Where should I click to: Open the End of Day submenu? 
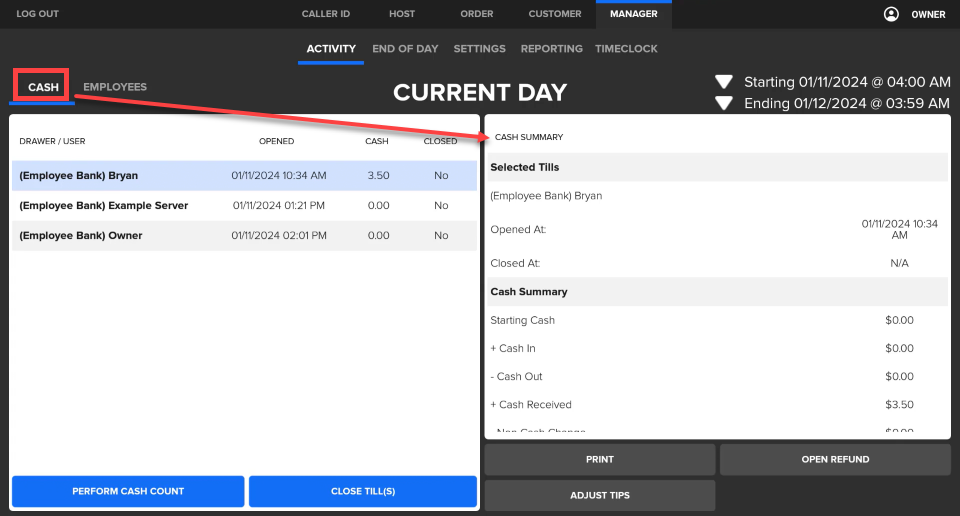[405, 48]
